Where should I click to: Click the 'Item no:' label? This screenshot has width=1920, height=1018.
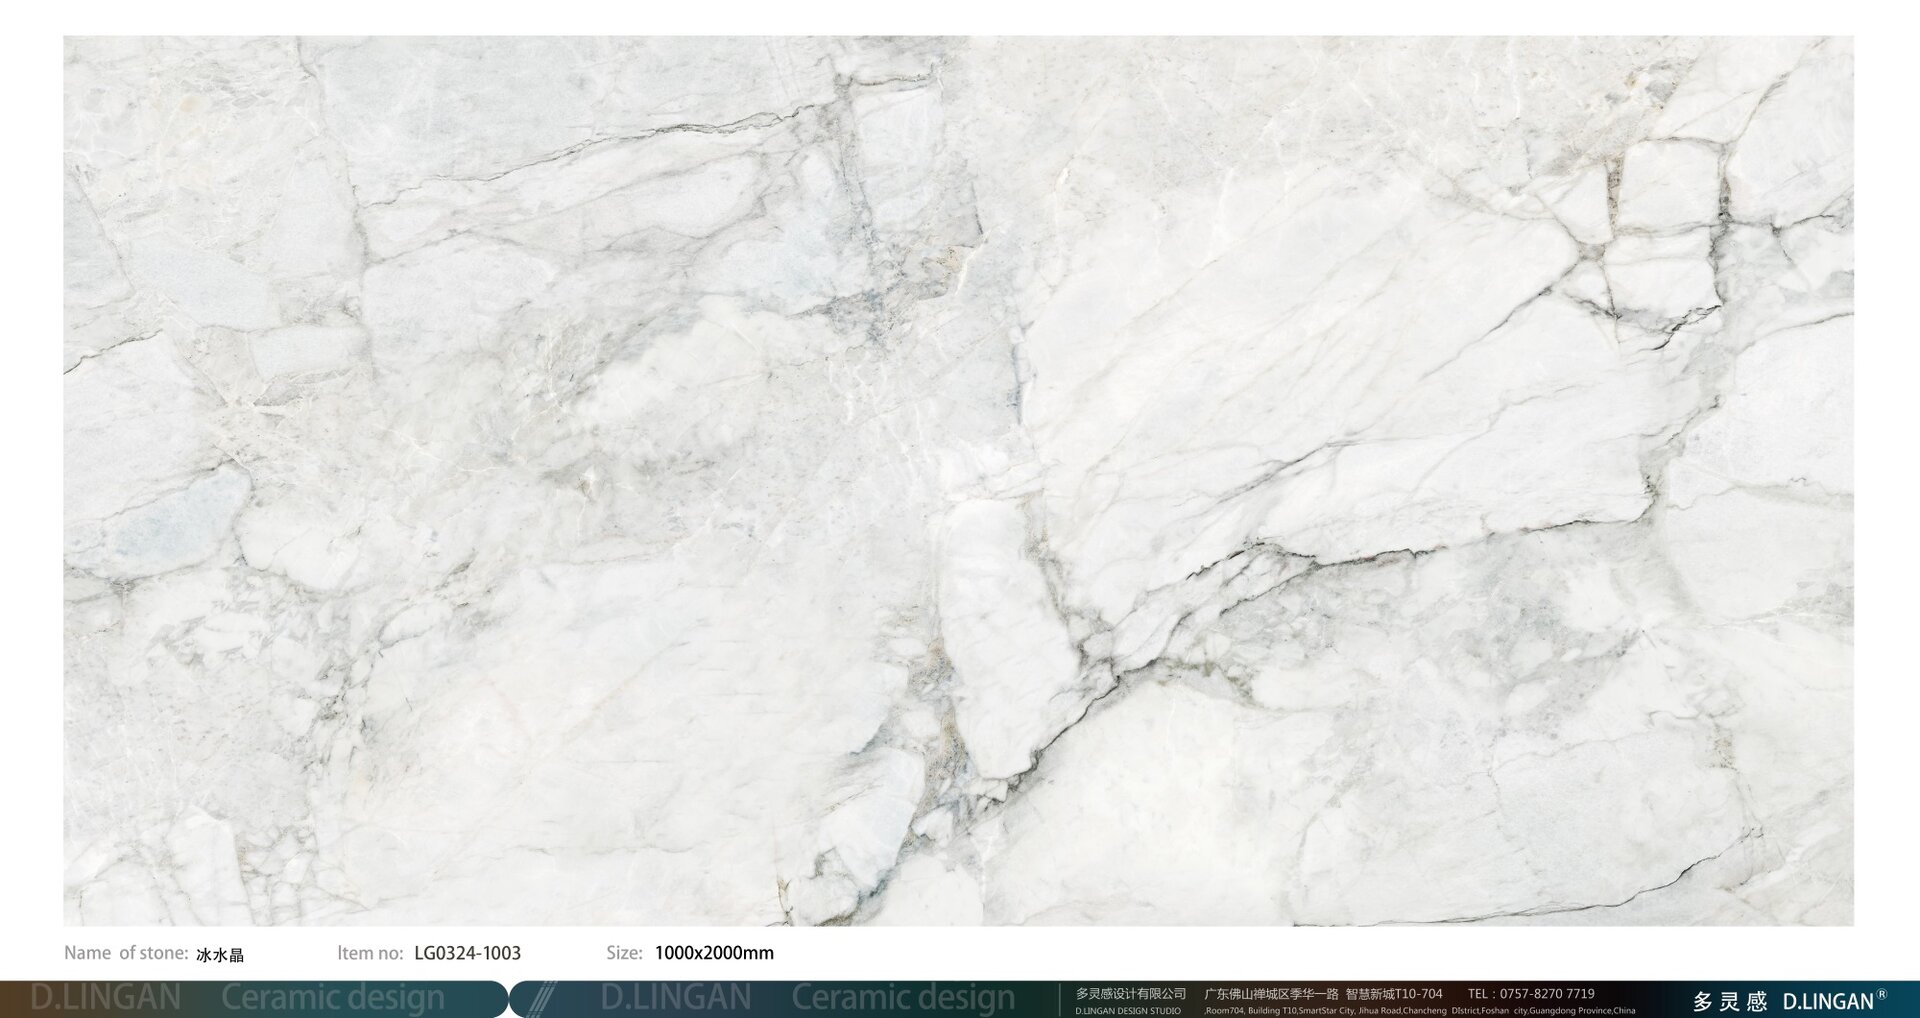[370, 953]
